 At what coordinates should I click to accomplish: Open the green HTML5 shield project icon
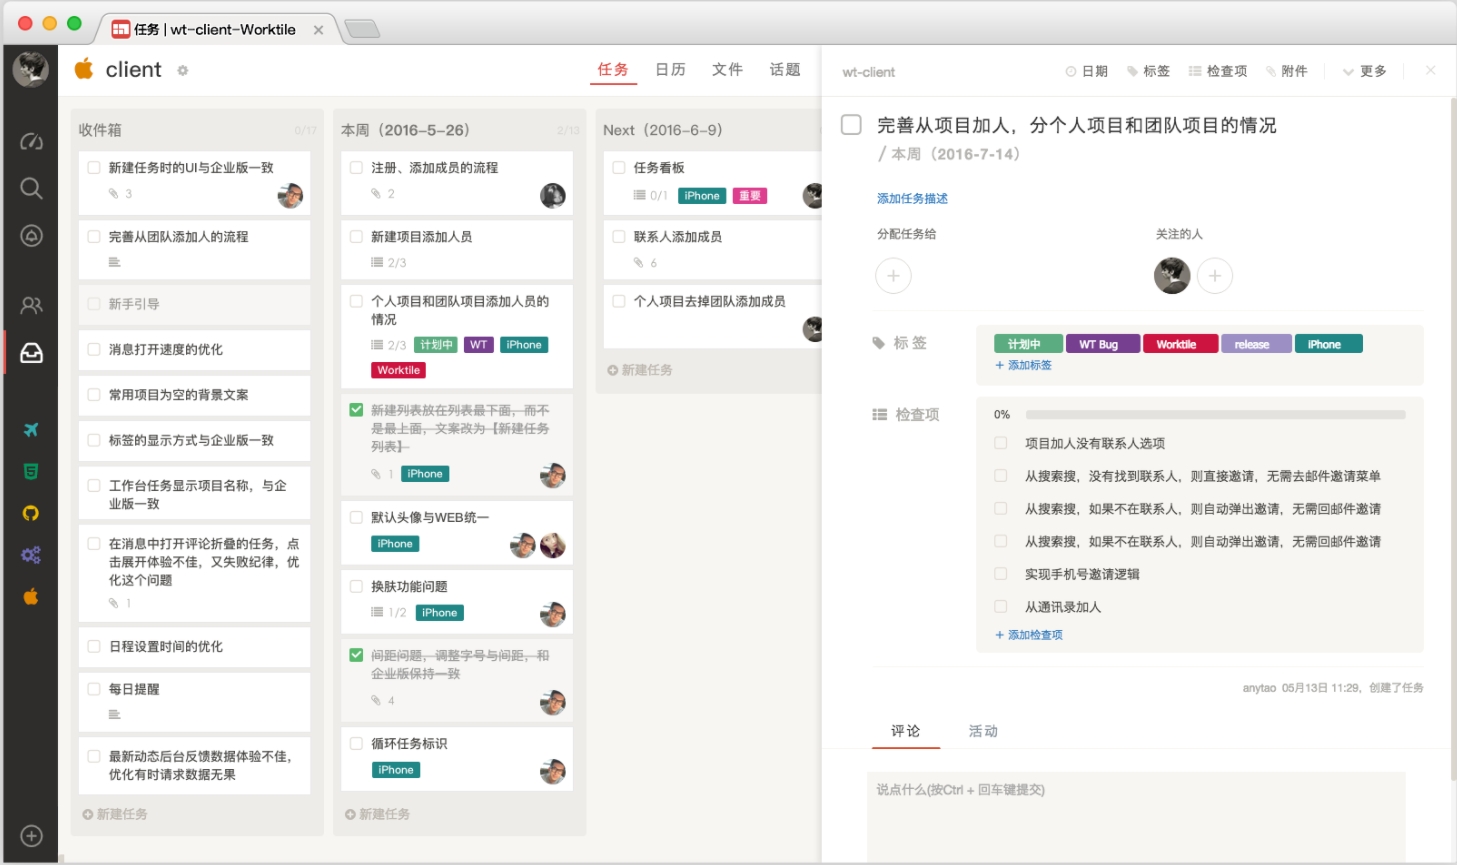(31, 471)
